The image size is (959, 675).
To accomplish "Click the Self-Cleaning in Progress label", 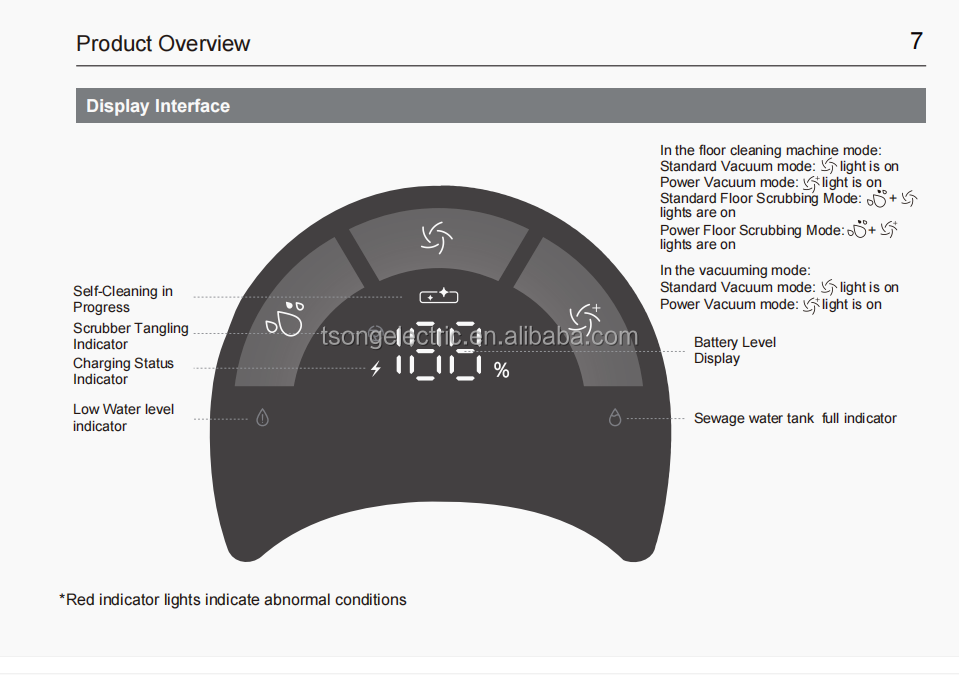I will (x=123, y=299).
